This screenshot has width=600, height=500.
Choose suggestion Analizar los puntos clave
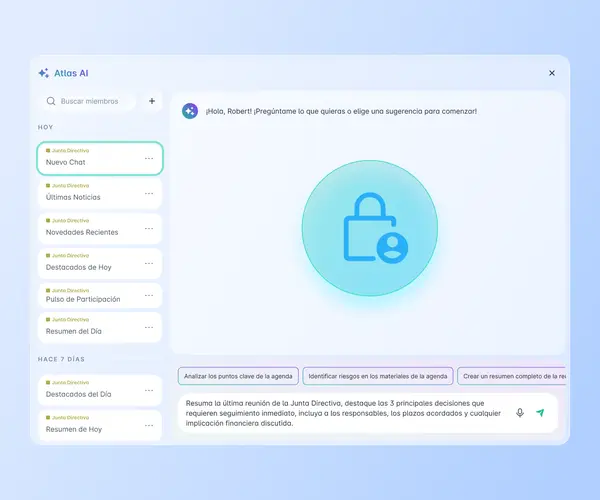click(x=238, y=376)
